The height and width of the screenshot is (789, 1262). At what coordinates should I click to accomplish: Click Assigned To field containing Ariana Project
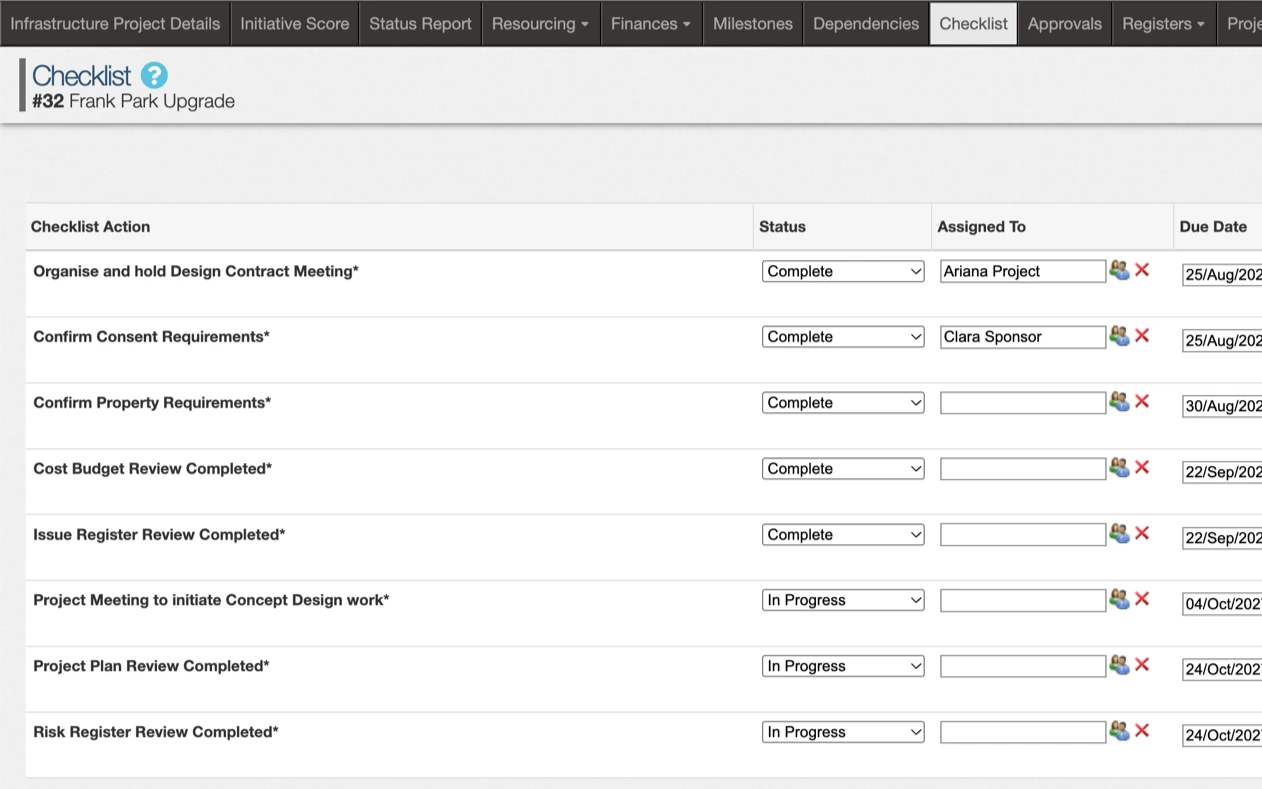coord(1023,271)
